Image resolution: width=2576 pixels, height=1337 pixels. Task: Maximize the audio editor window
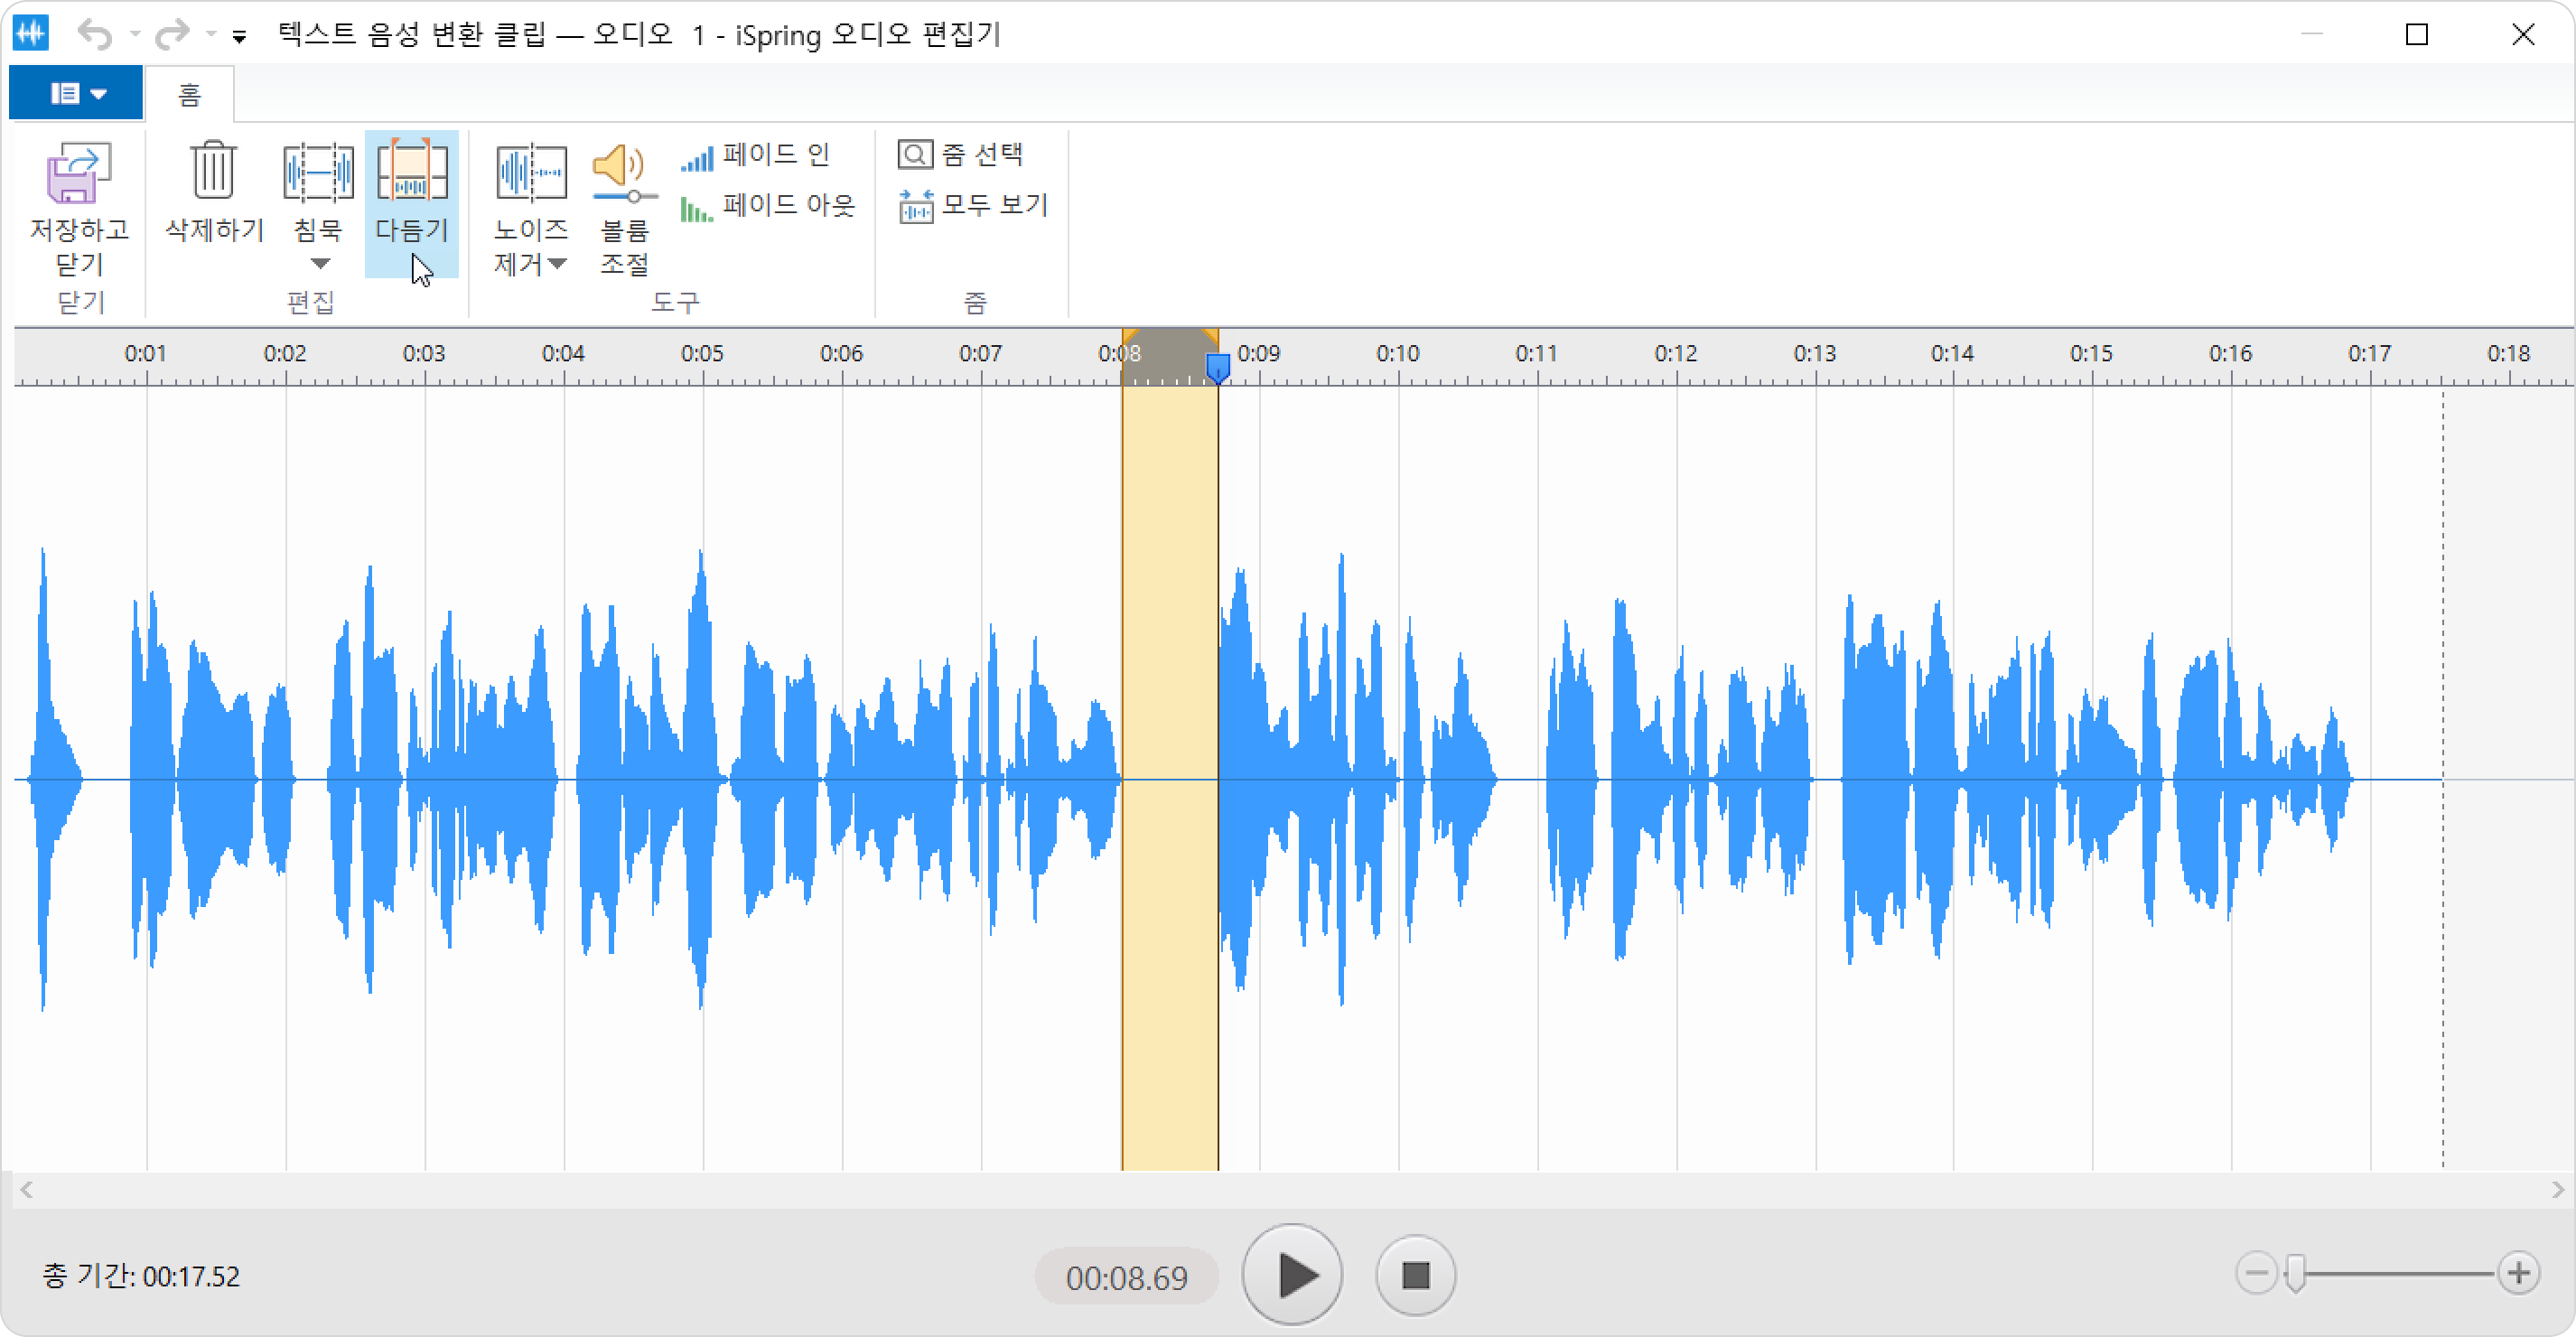2417,35
